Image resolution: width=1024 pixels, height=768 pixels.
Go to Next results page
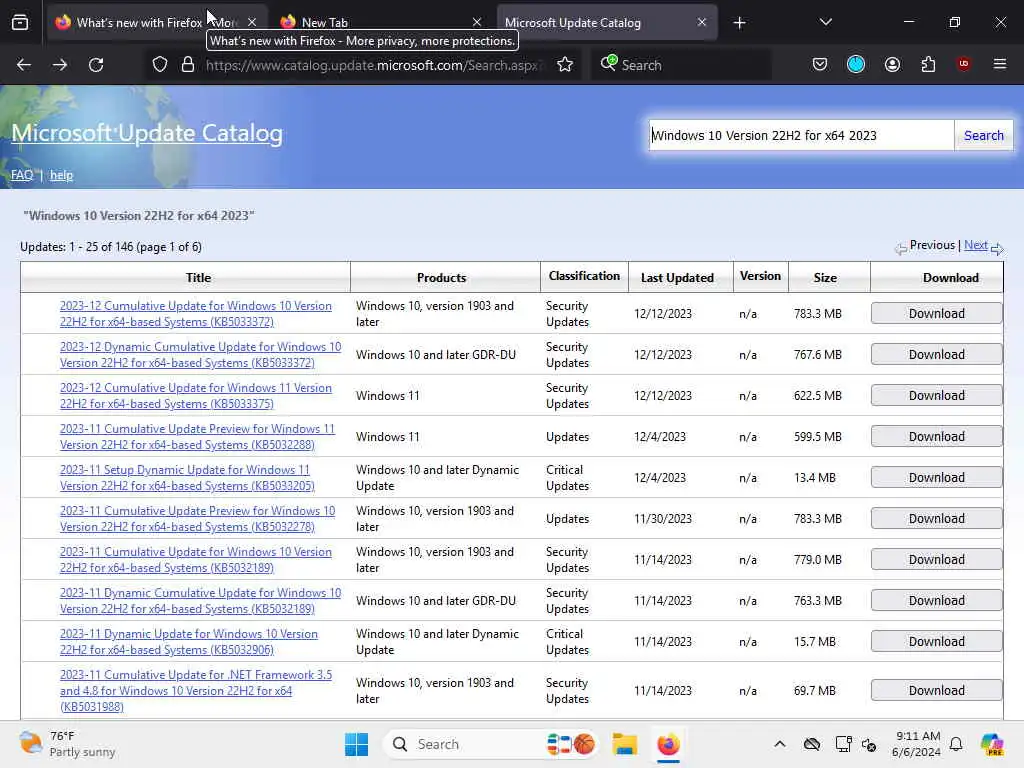(976, 245)
